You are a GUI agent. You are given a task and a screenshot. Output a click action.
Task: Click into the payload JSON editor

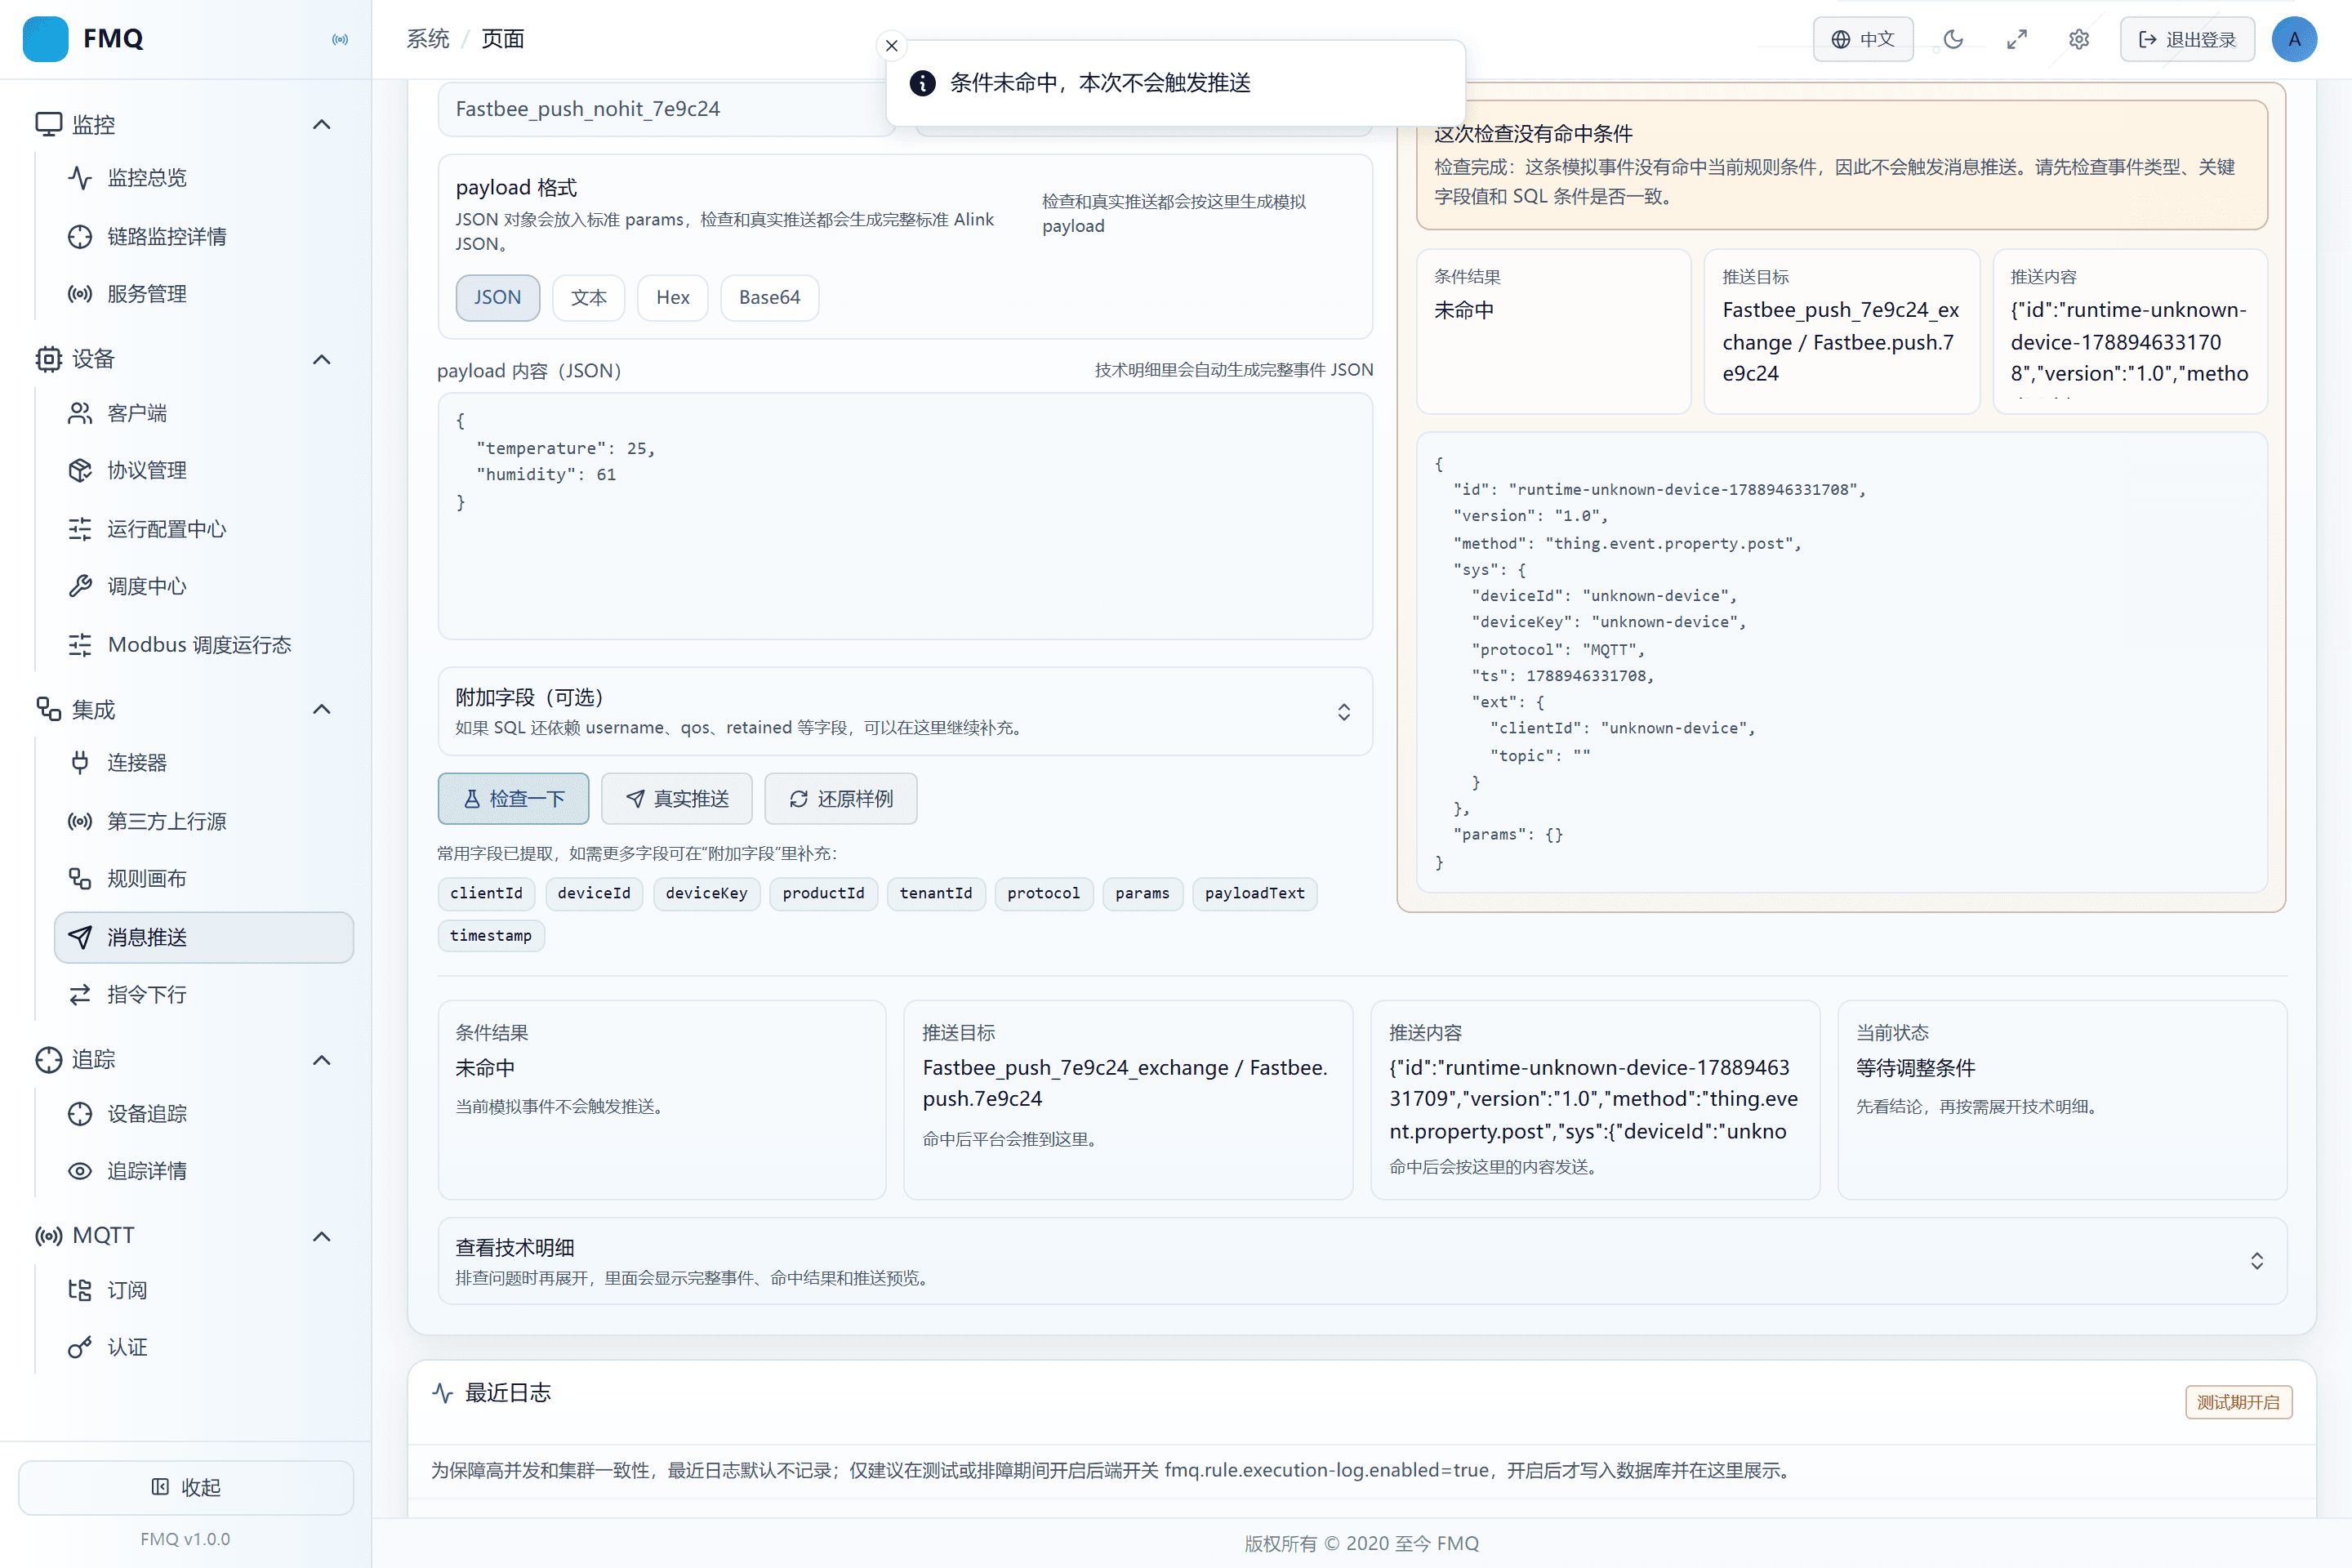[905, 516]
